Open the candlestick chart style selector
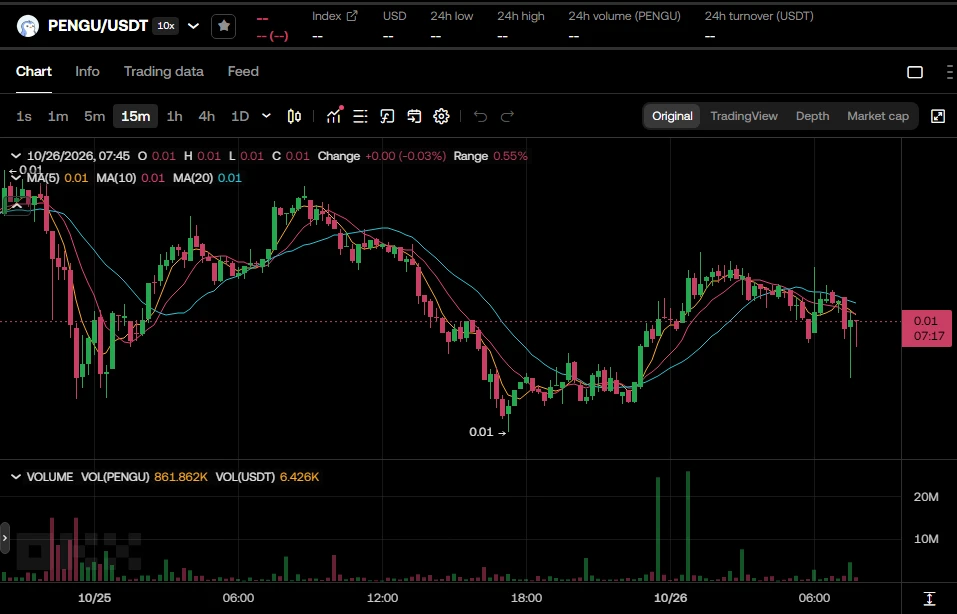 (x=294, y=116)
